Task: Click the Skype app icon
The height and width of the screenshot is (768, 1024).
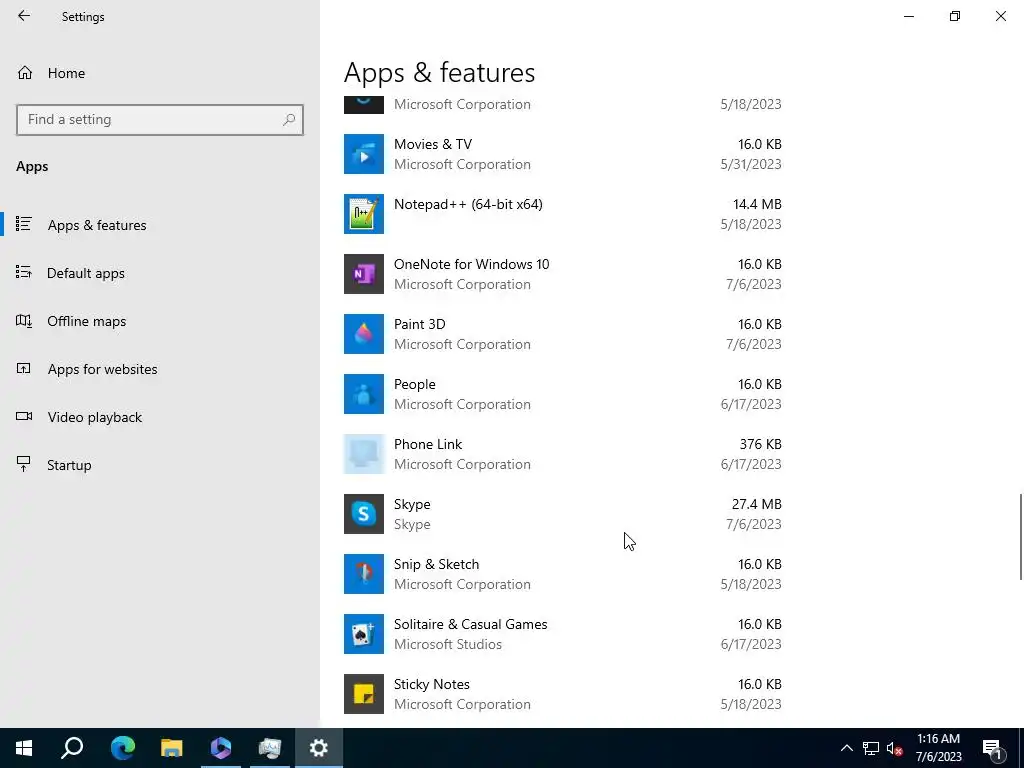Action: (x=364, y=515)
